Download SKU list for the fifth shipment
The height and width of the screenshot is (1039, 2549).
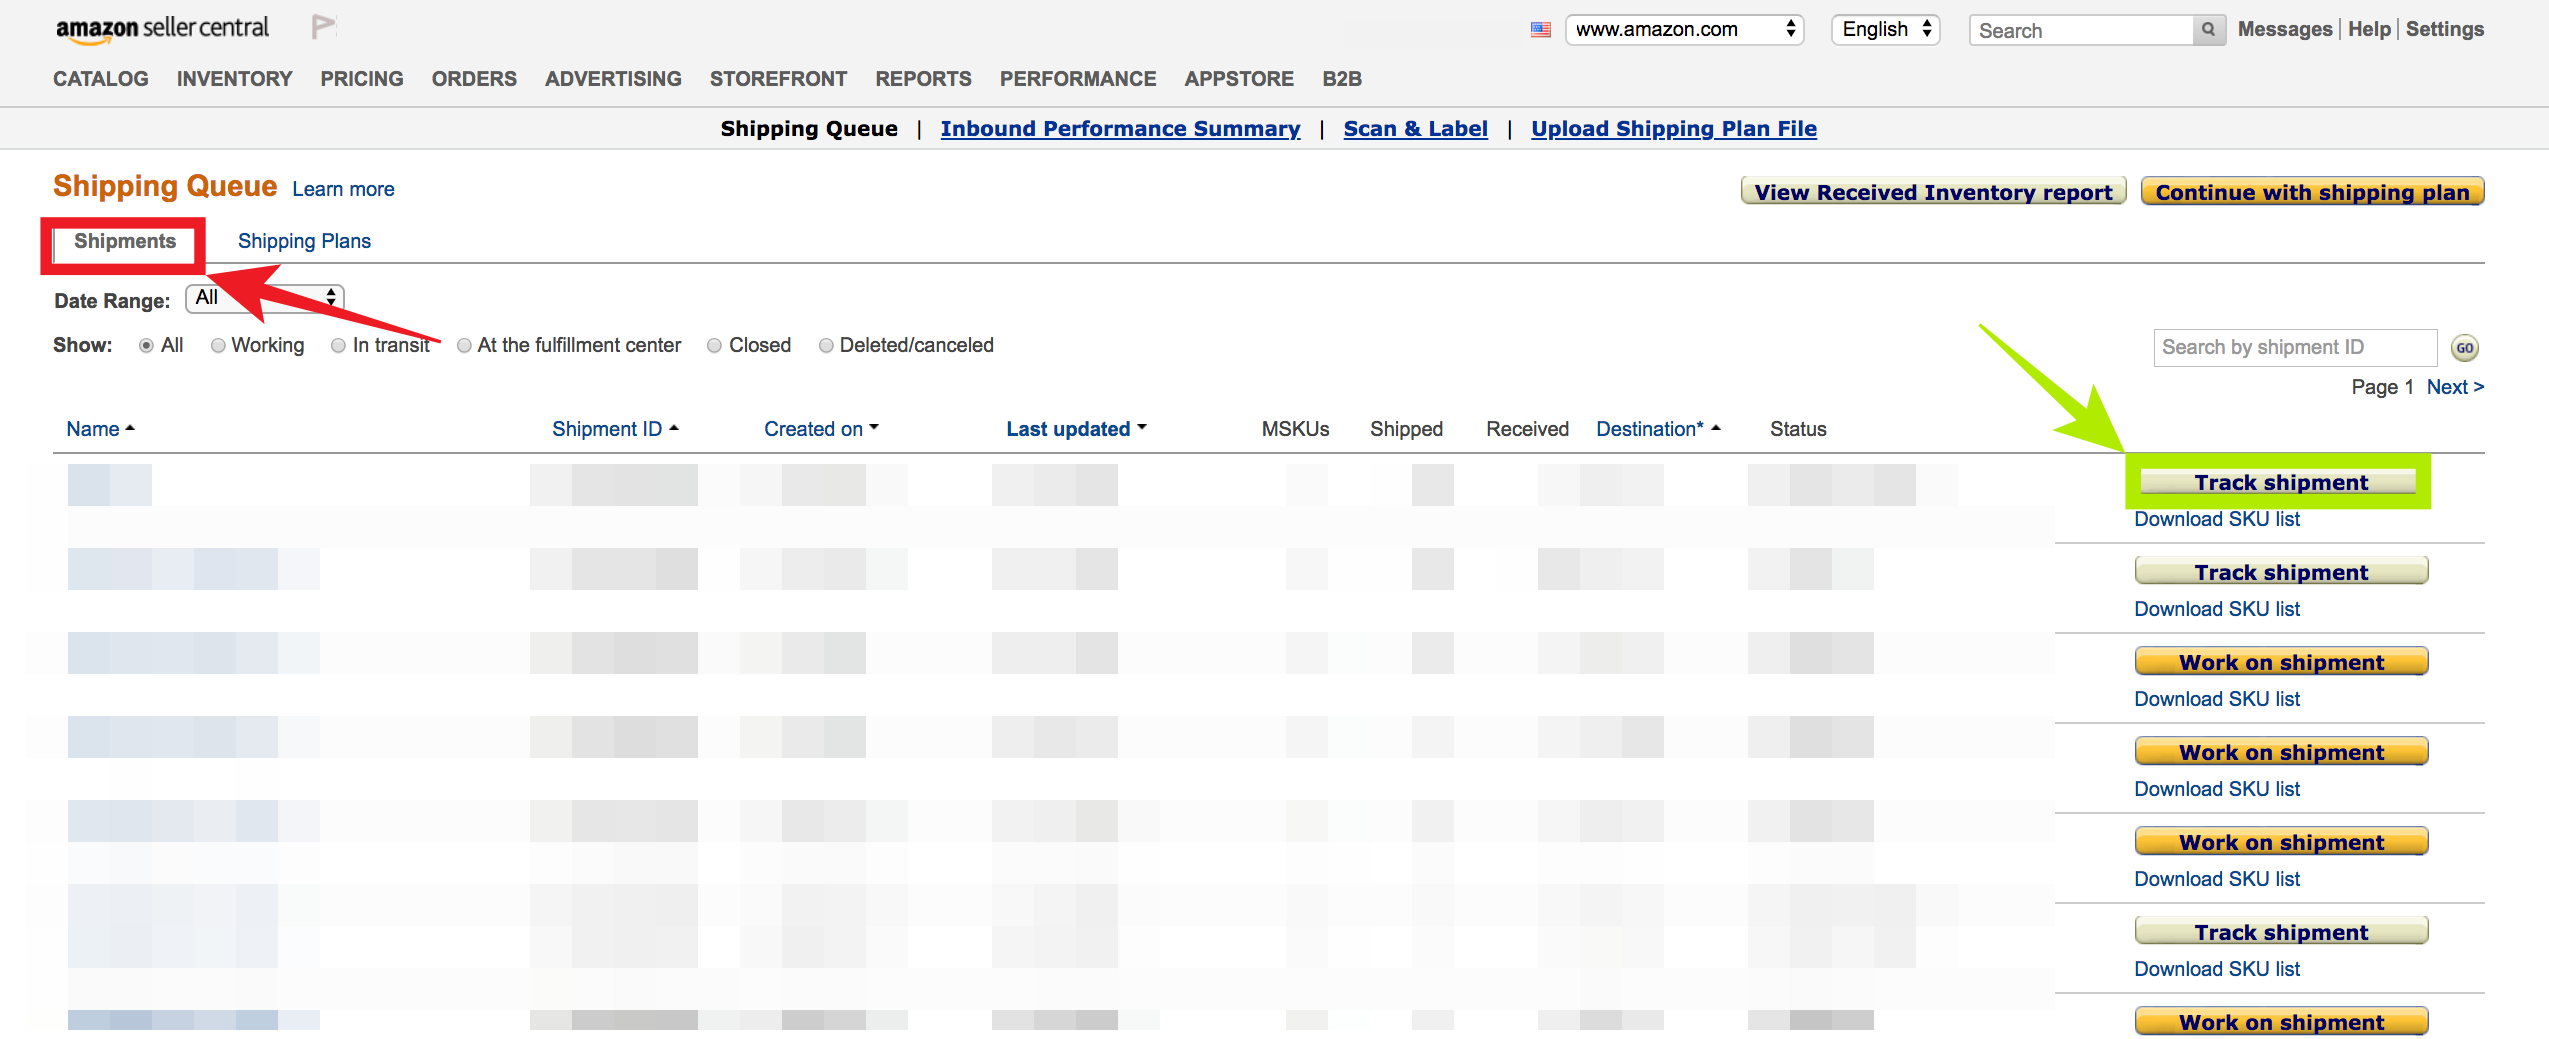point(2217,879)
